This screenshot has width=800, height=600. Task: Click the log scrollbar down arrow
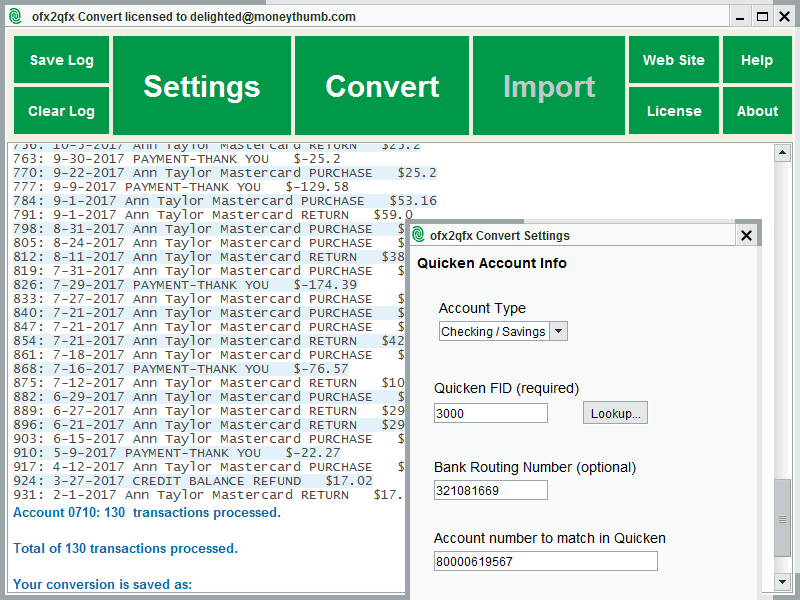pyautogui.click(x=782, y=581)
